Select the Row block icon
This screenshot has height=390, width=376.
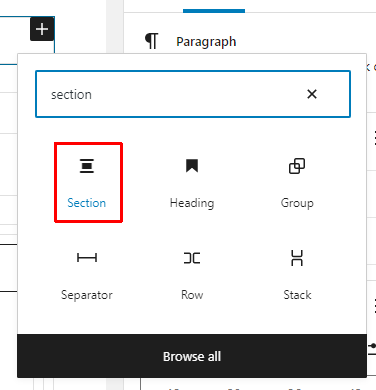tap(192, 258)
